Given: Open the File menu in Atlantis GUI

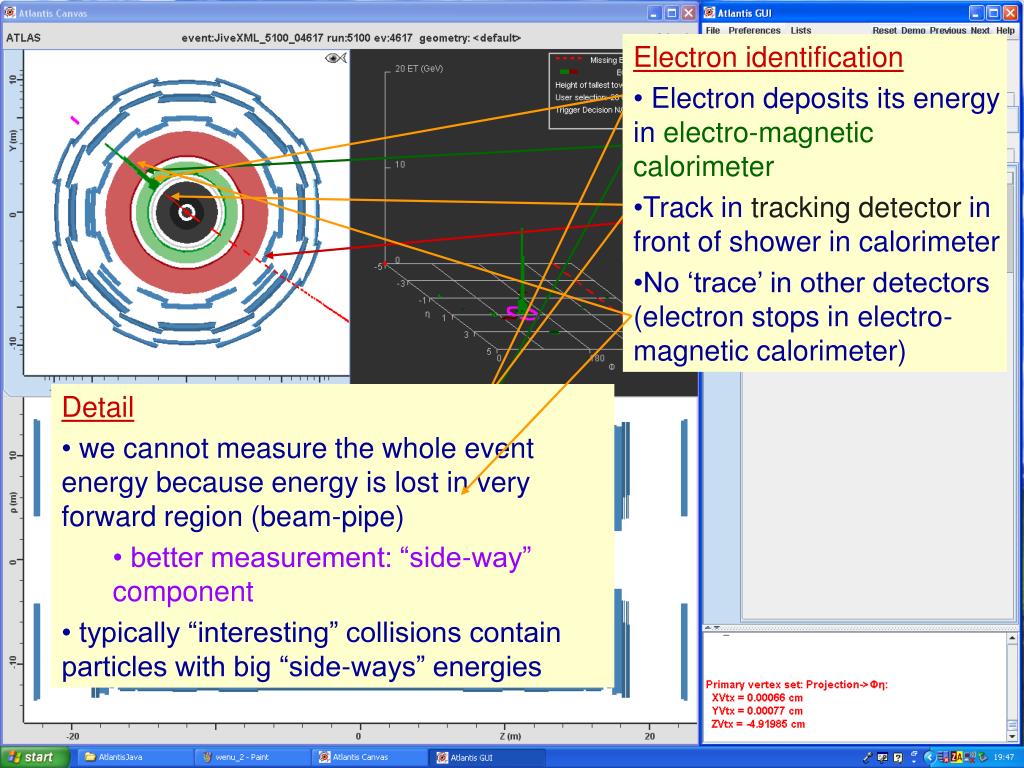Looking at the screenshot, I should [713, 31].
